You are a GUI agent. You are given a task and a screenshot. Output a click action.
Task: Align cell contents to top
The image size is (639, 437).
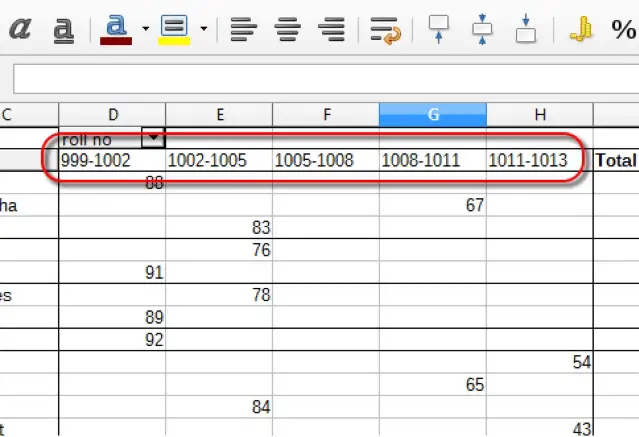tap(439, 29)
